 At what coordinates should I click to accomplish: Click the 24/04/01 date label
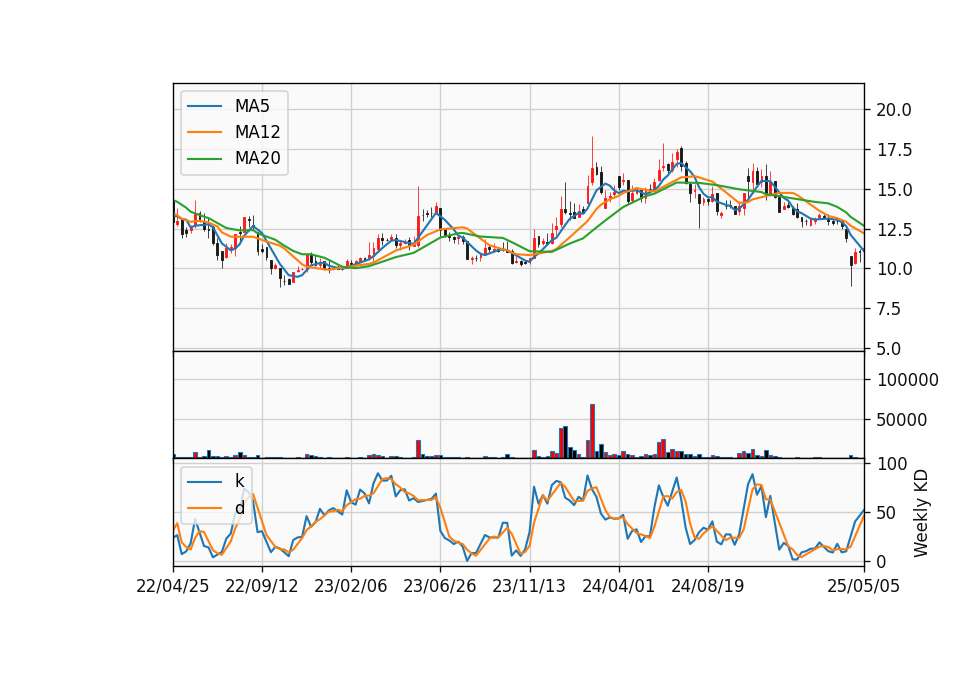point(618,586)
